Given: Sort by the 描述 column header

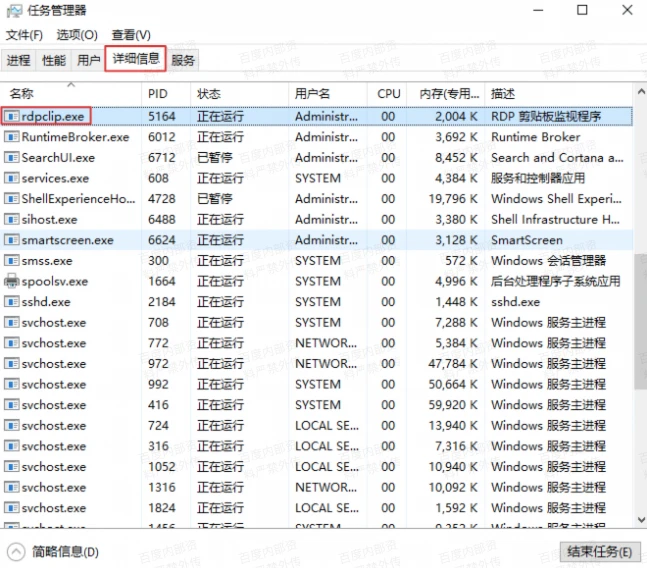Looking at the screenshot, I should [x=559, y=94].
